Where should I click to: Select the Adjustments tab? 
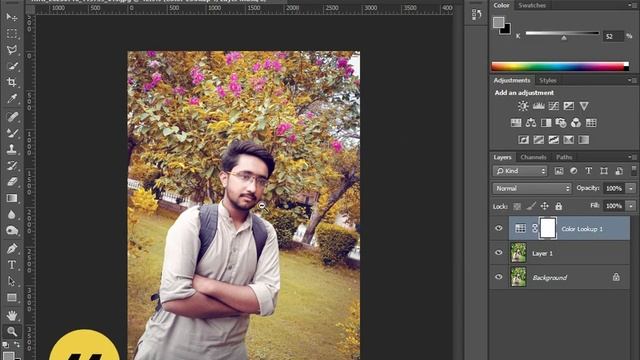[x=512, y=80]
